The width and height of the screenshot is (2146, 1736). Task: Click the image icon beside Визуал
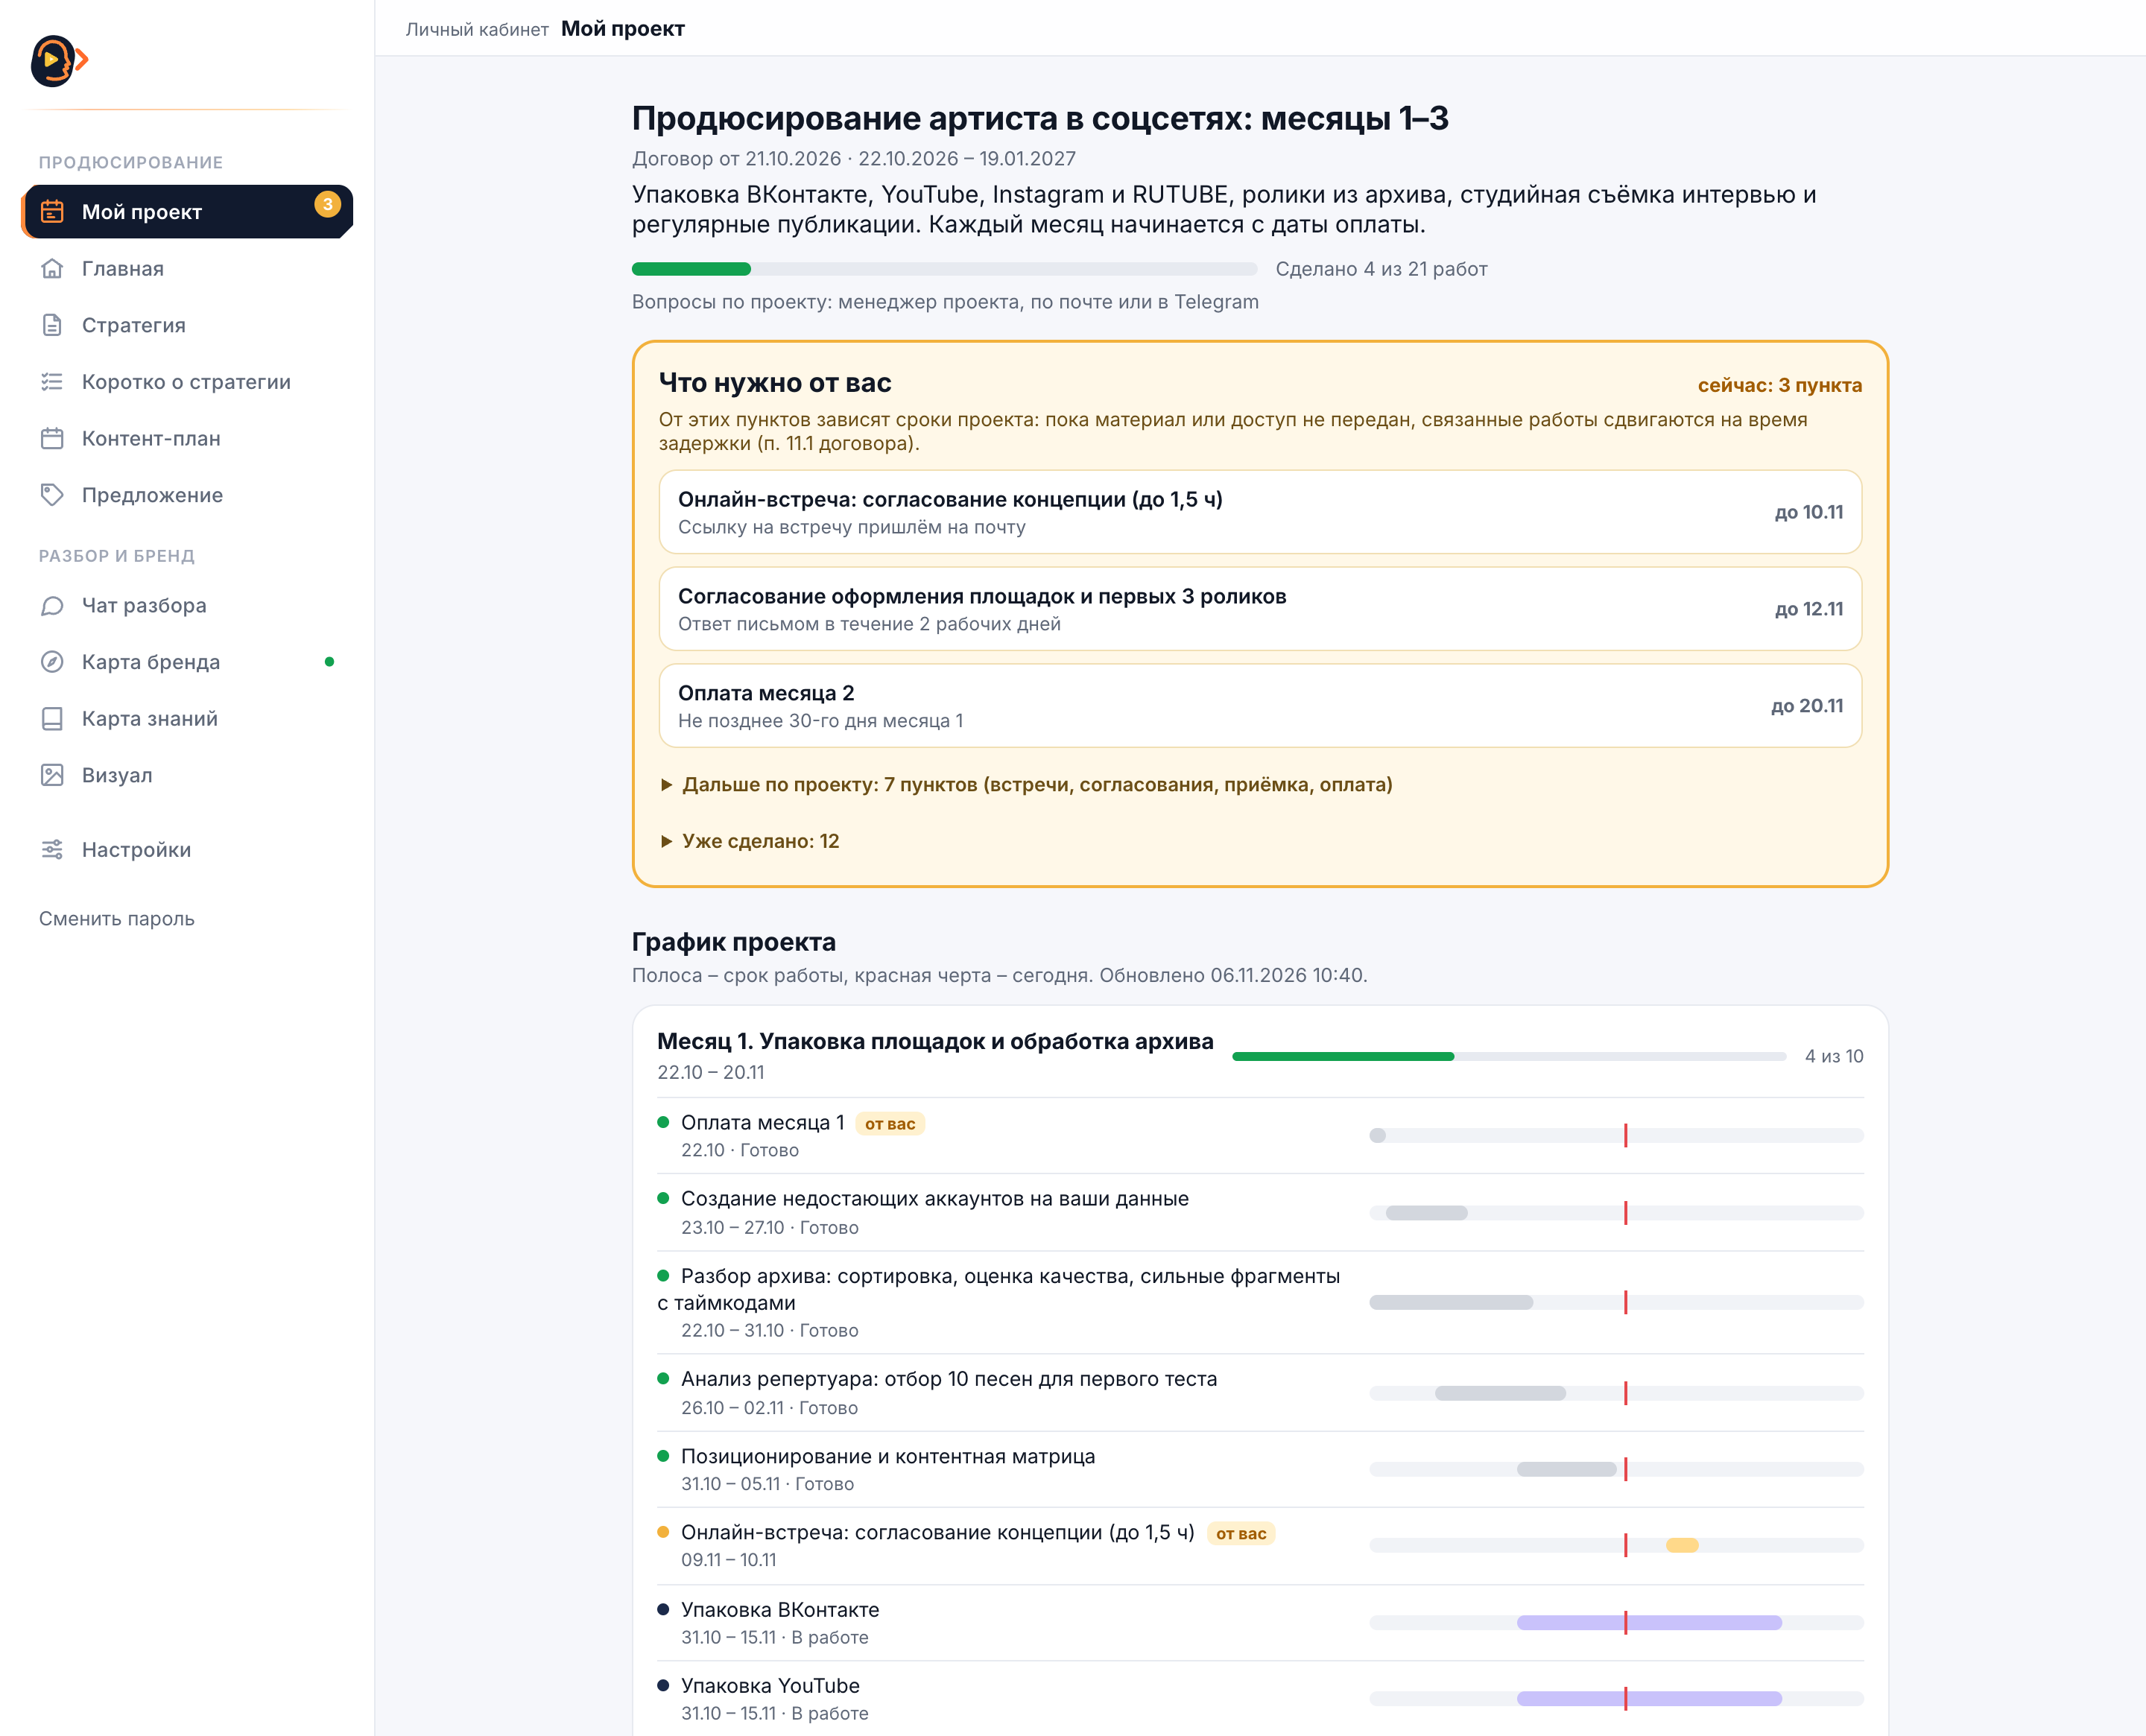(x=52, y=775)
